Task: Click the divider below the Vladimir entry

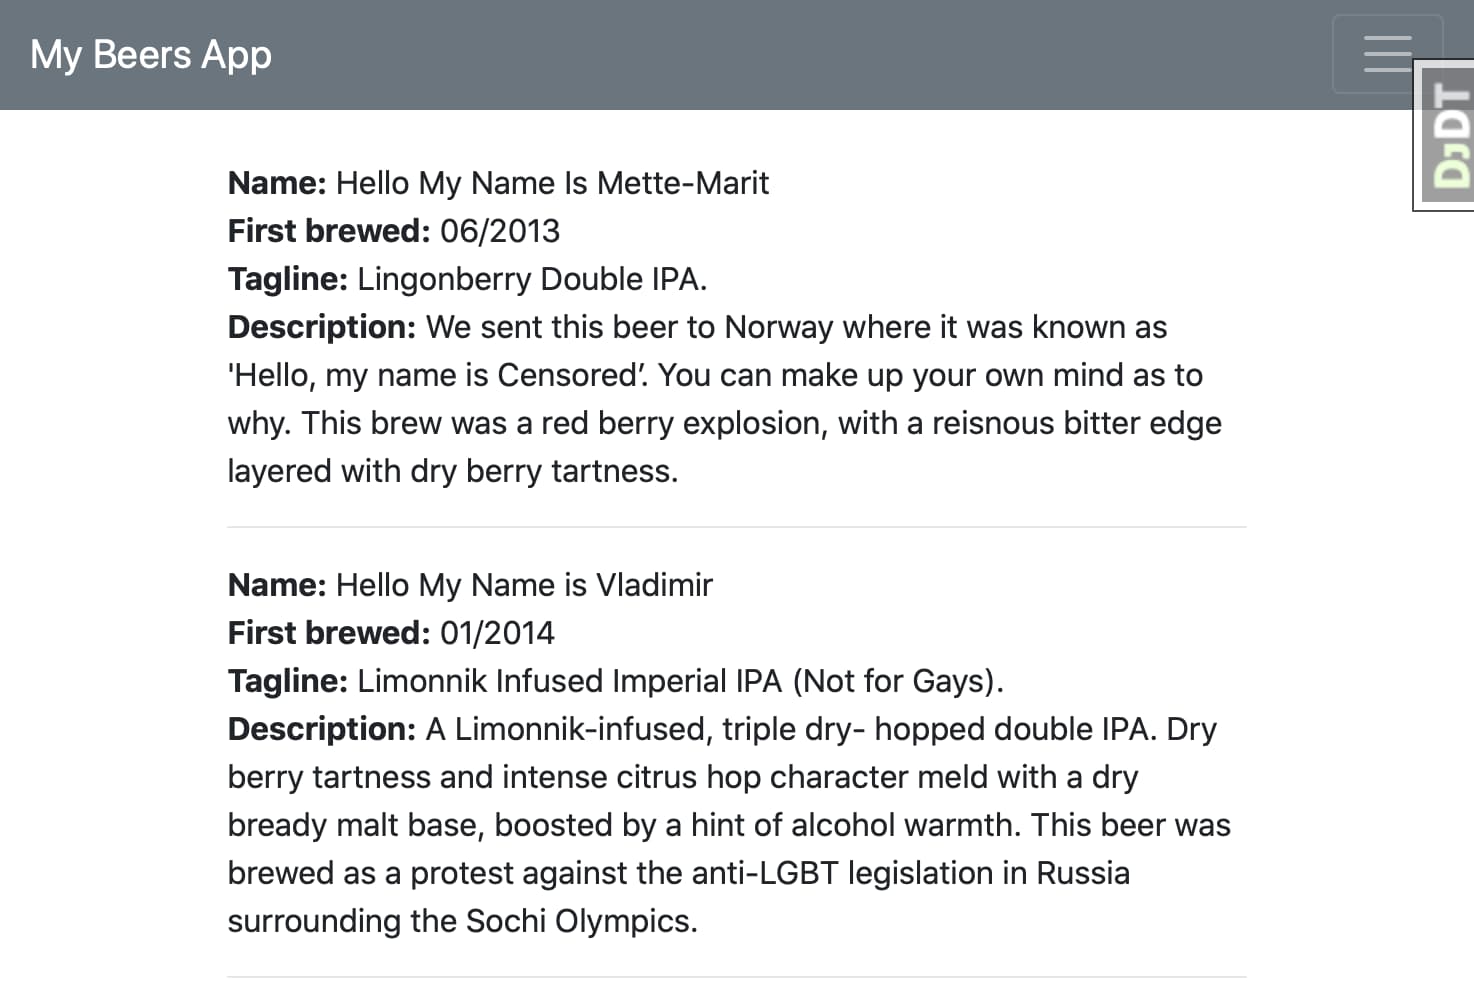Action: click(737, 974)
